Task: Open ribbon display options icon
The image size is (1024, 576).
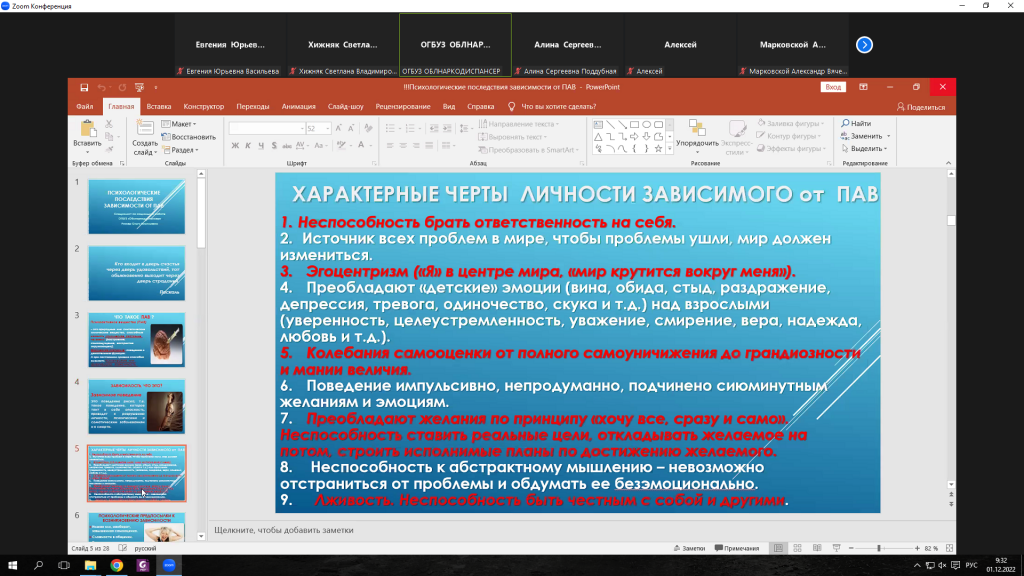Action: 863,88
